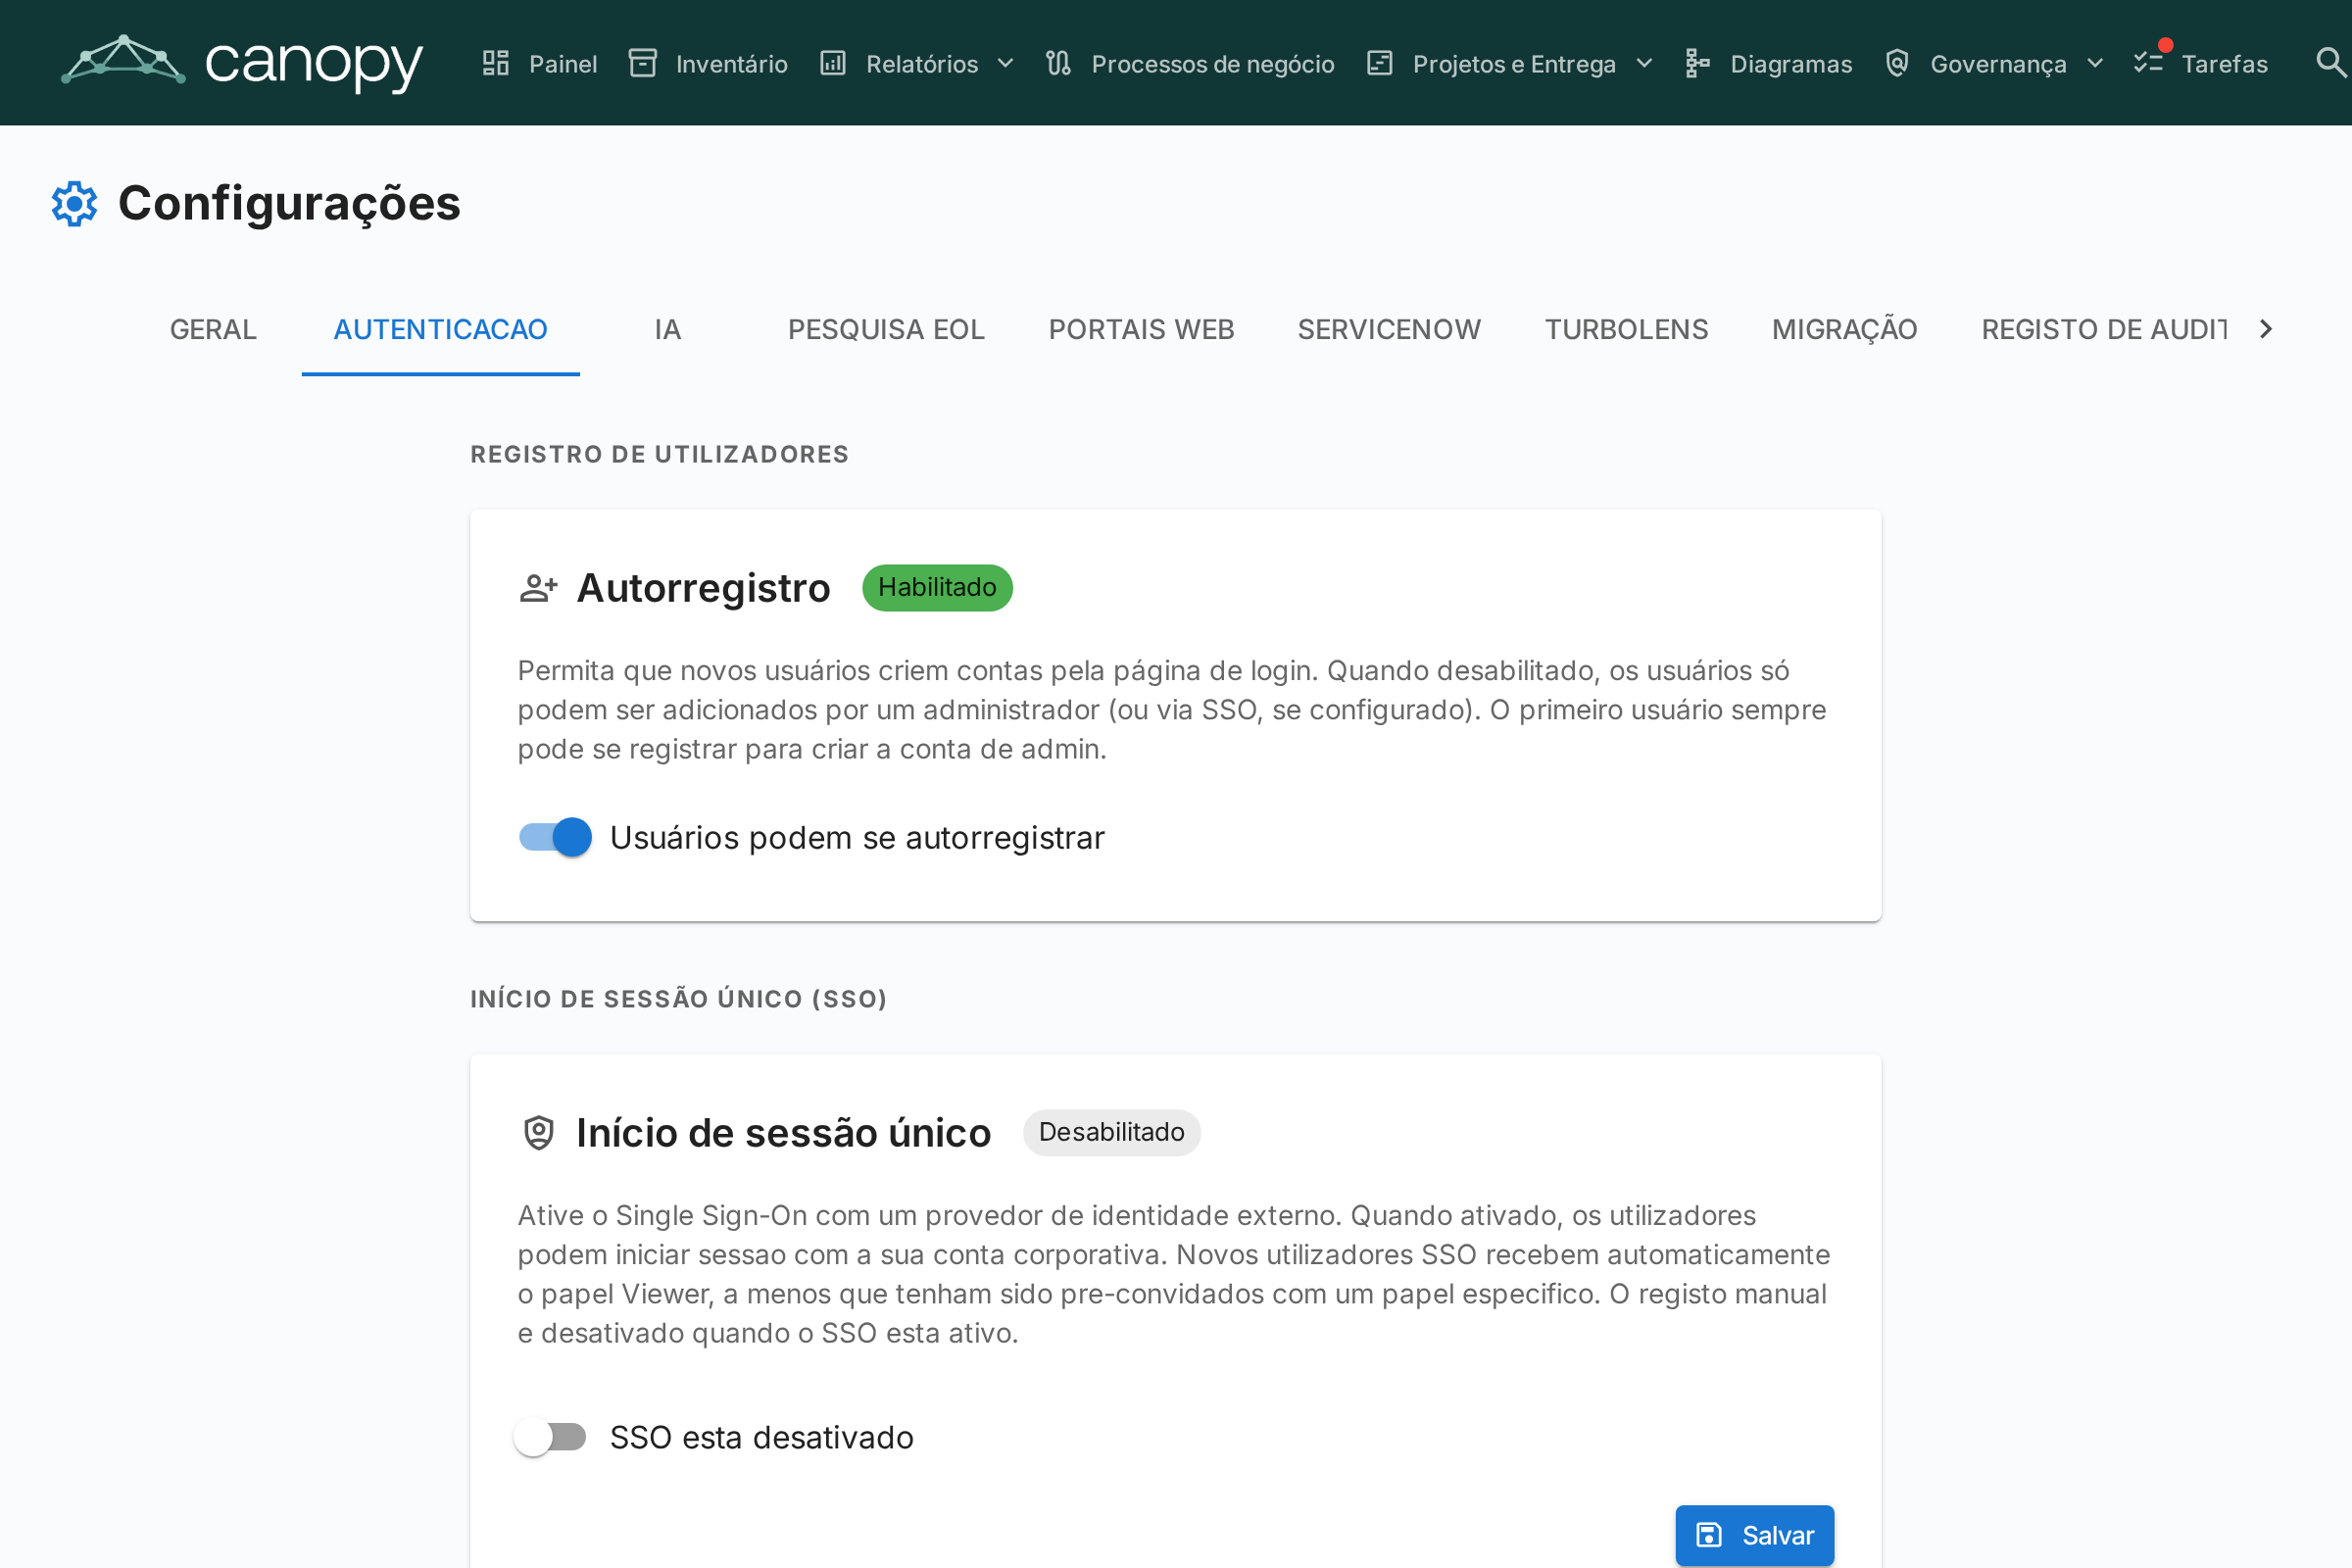
Task: Open the TURBOLENS tab
Action: click(1627, 329)
